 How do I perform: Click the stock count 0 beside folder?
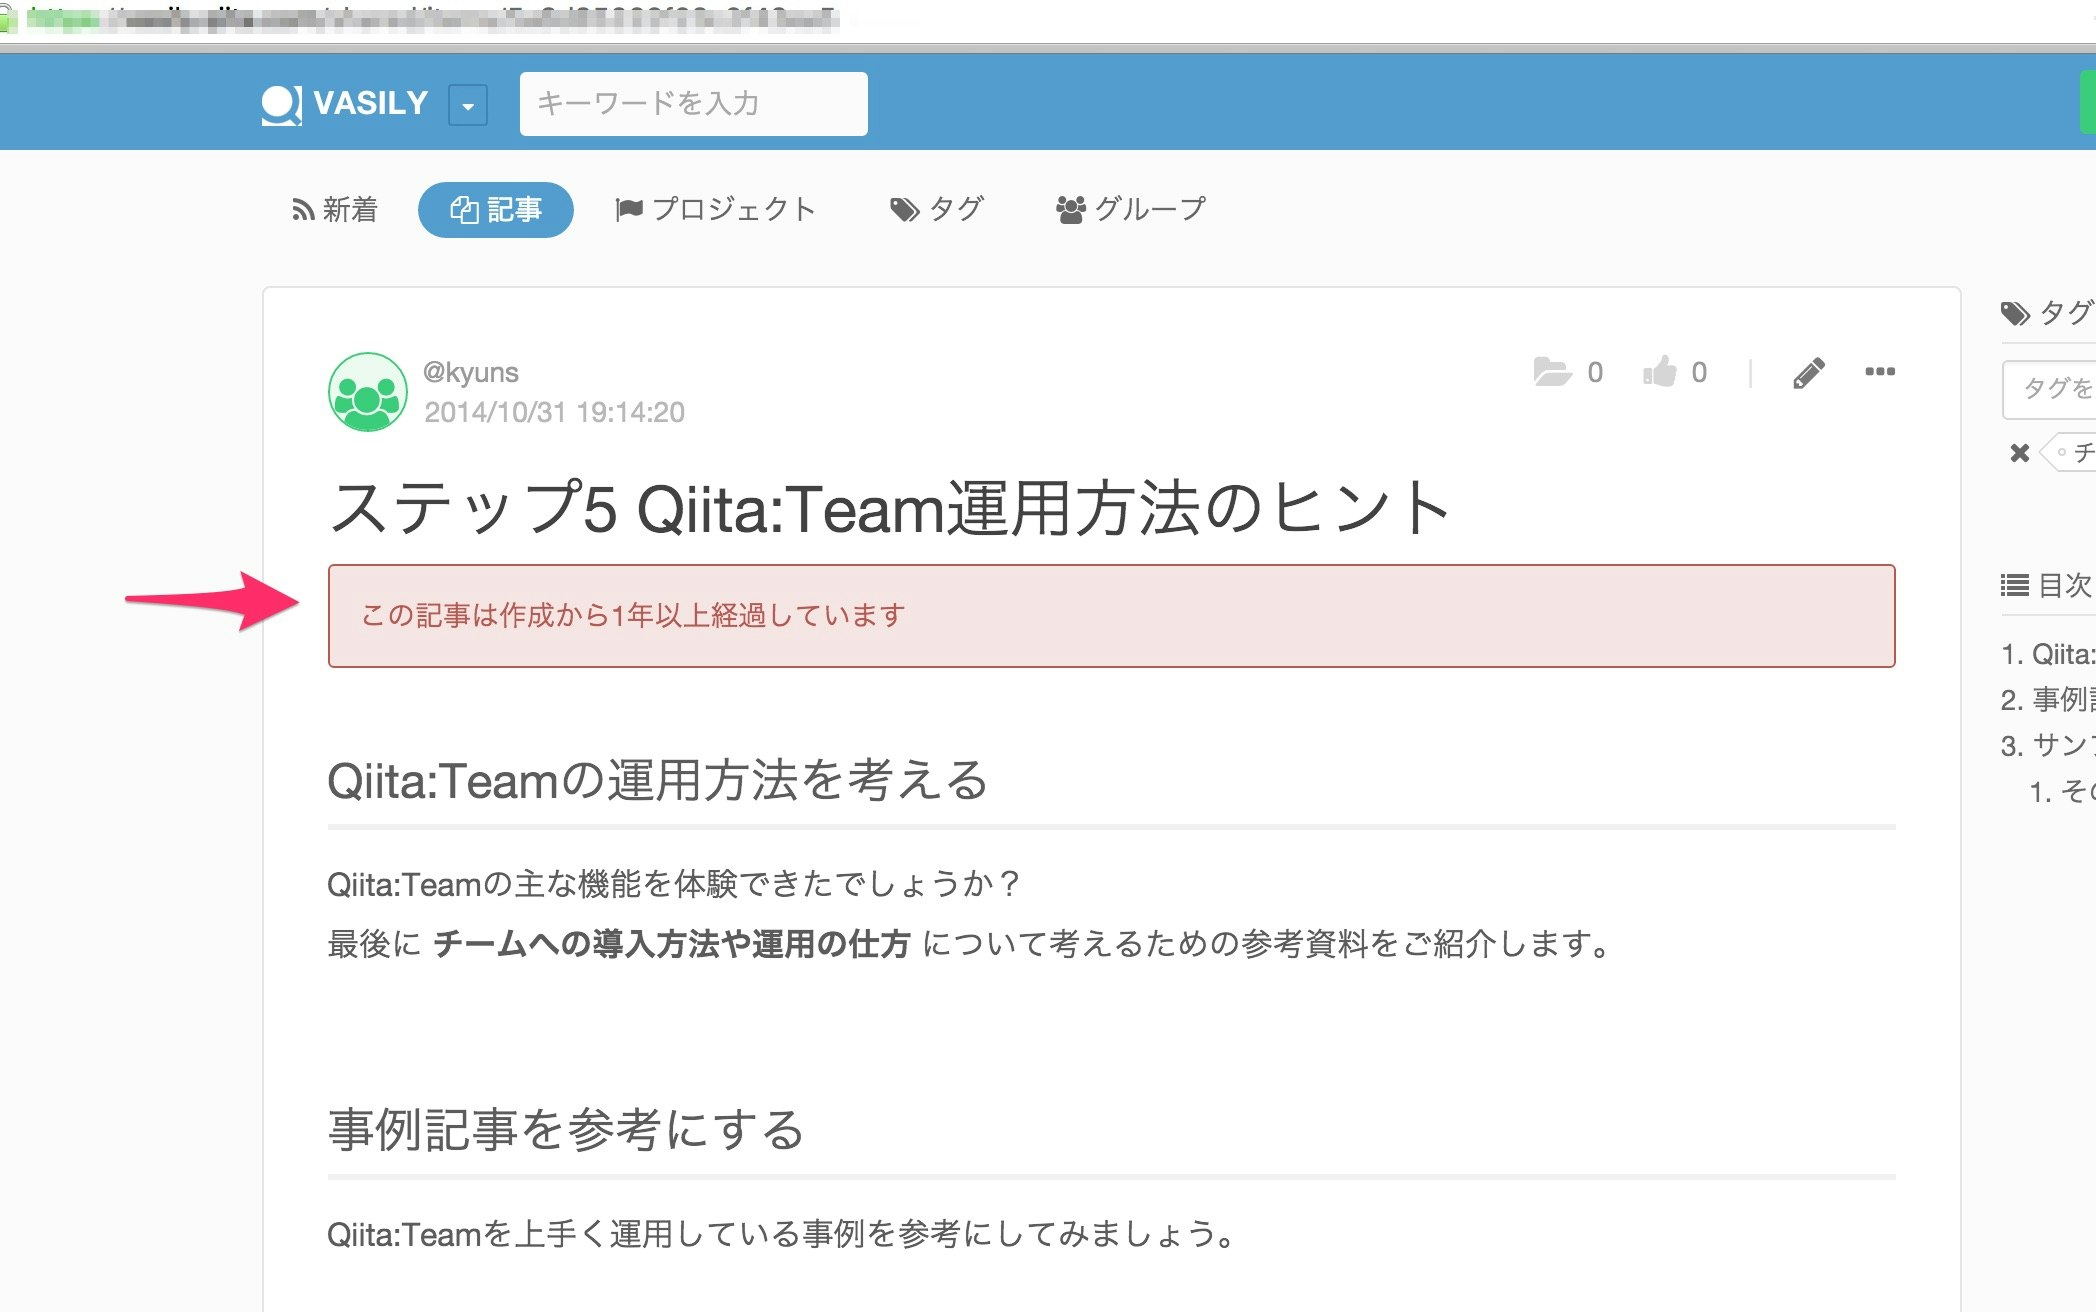(x=1595, y=373)
